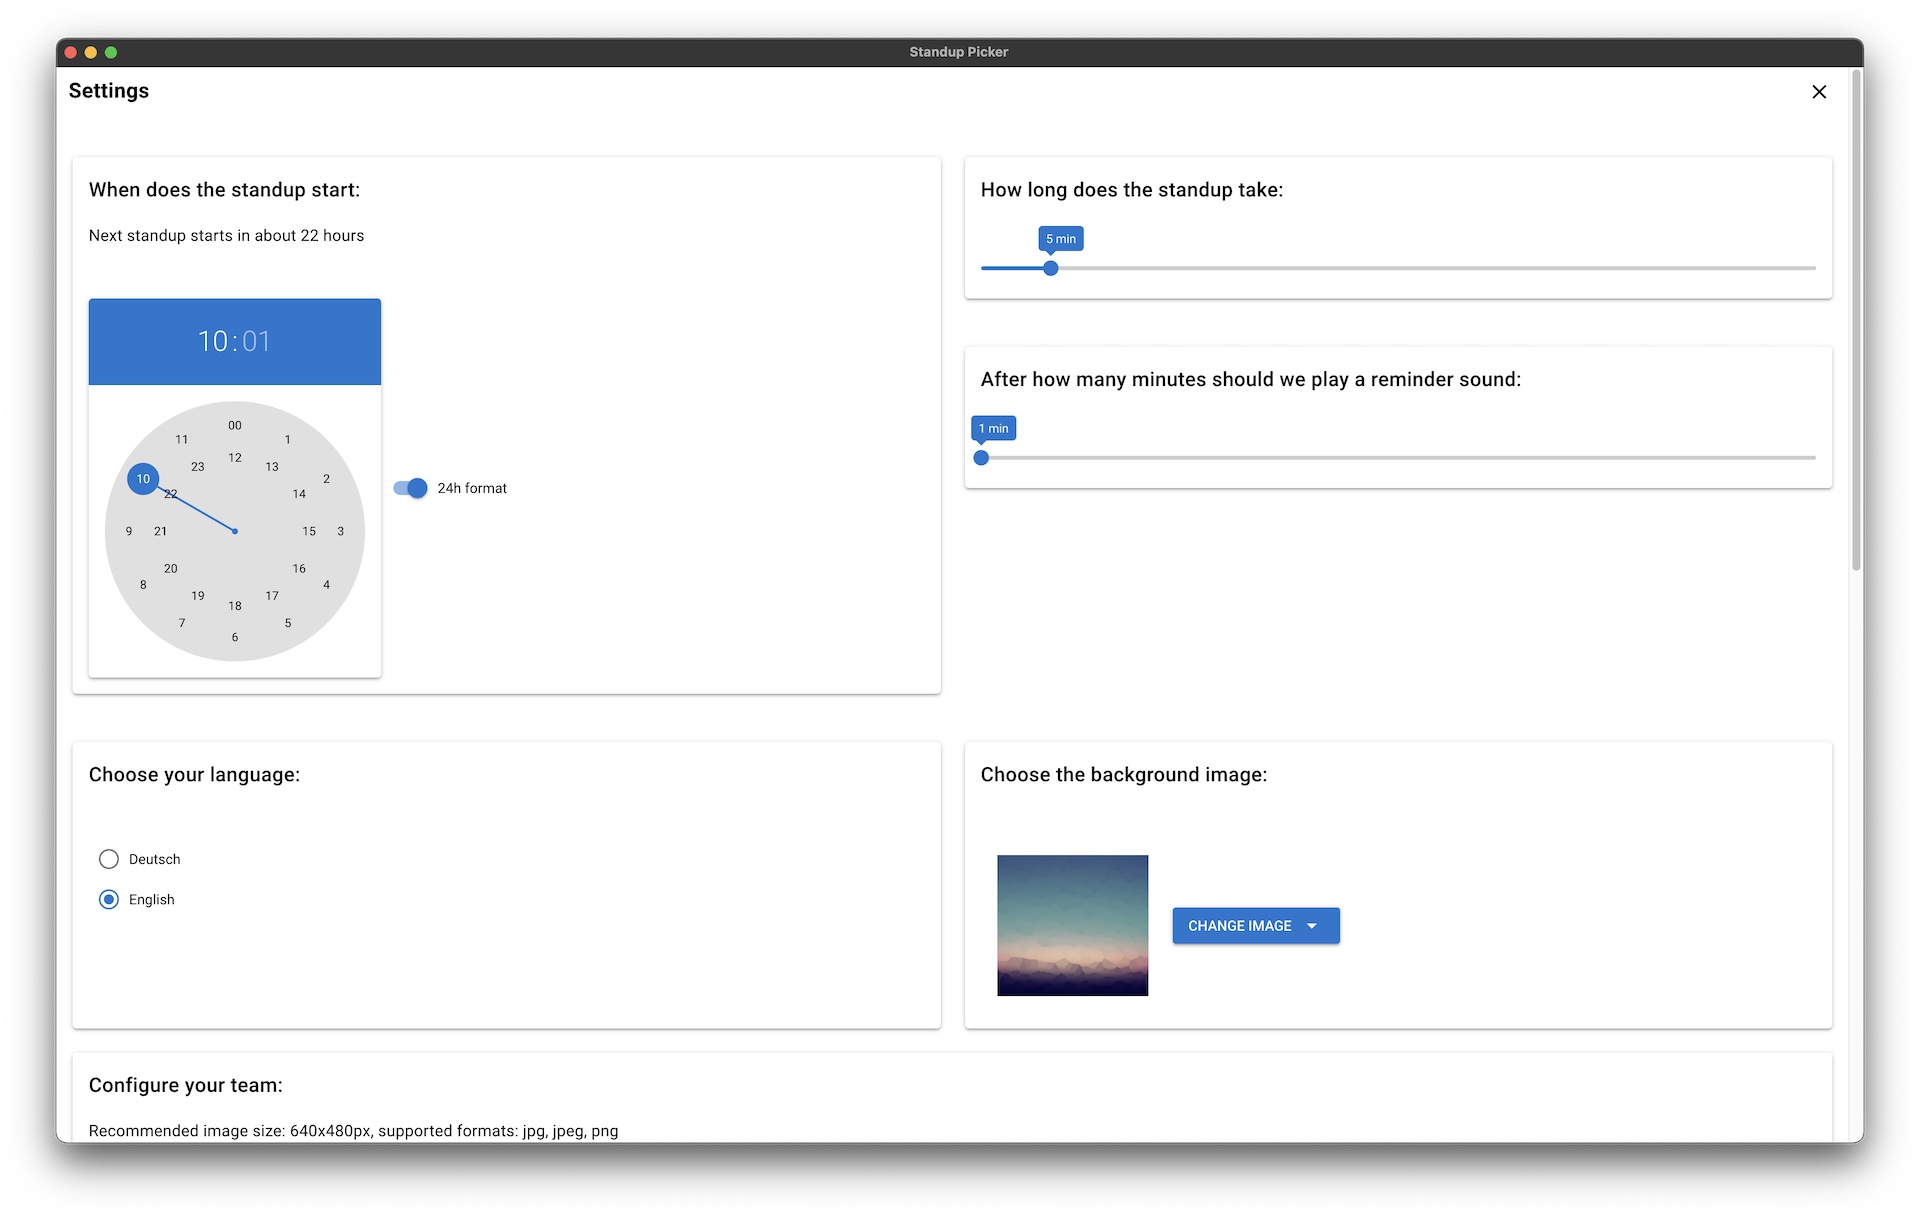Select hour 00 at top of clock
Viewport: 1920px width, 1217px height.
coord(235,426)
